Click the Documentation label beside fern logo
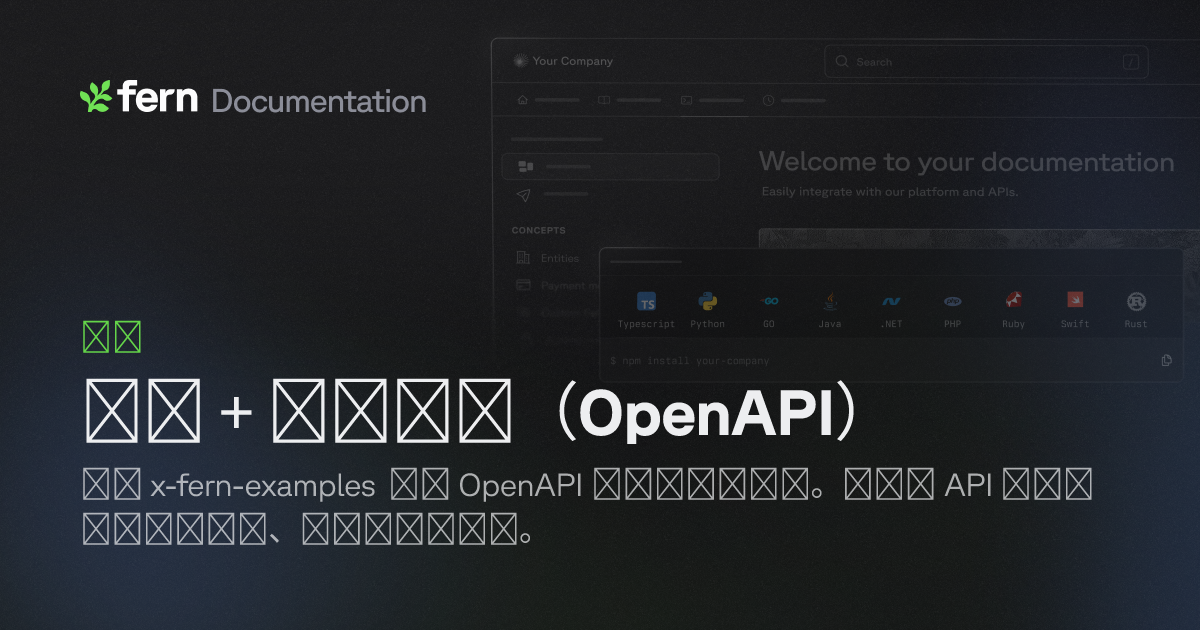The width and height of the screenshot is (1200, 630). pos(319,101)
